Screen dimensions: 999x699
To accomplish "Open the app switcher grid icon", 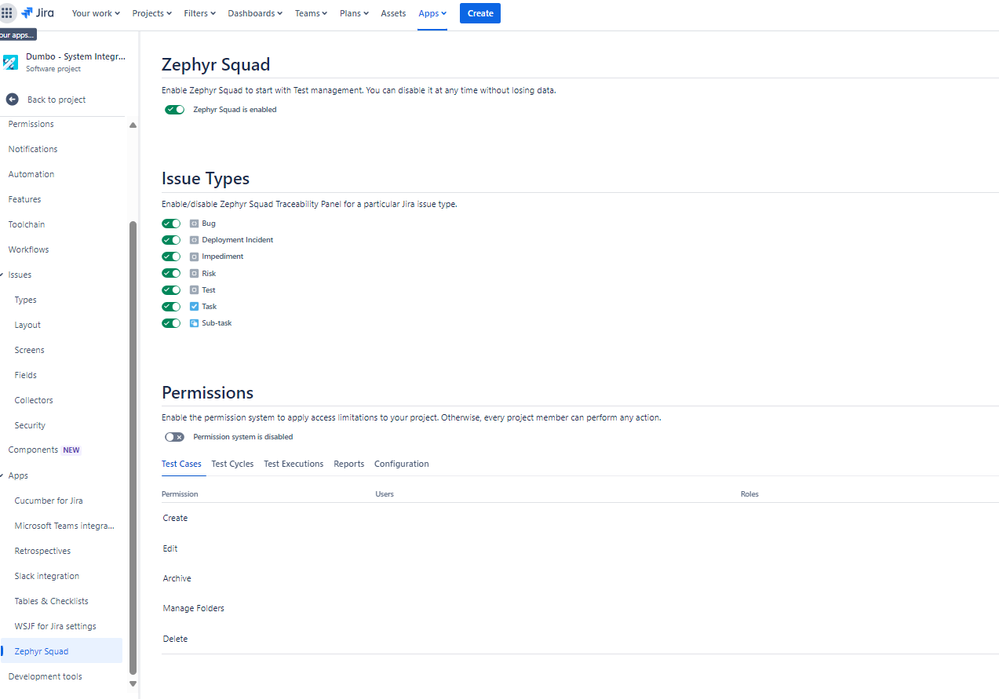I will (7, 13).
